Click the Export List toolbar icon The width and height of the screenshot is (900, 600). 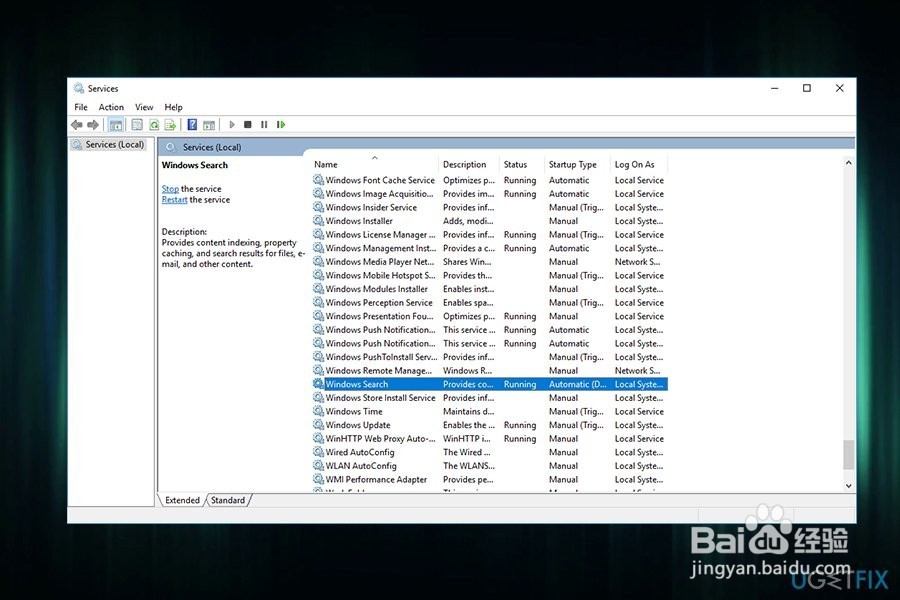(170, 125)
